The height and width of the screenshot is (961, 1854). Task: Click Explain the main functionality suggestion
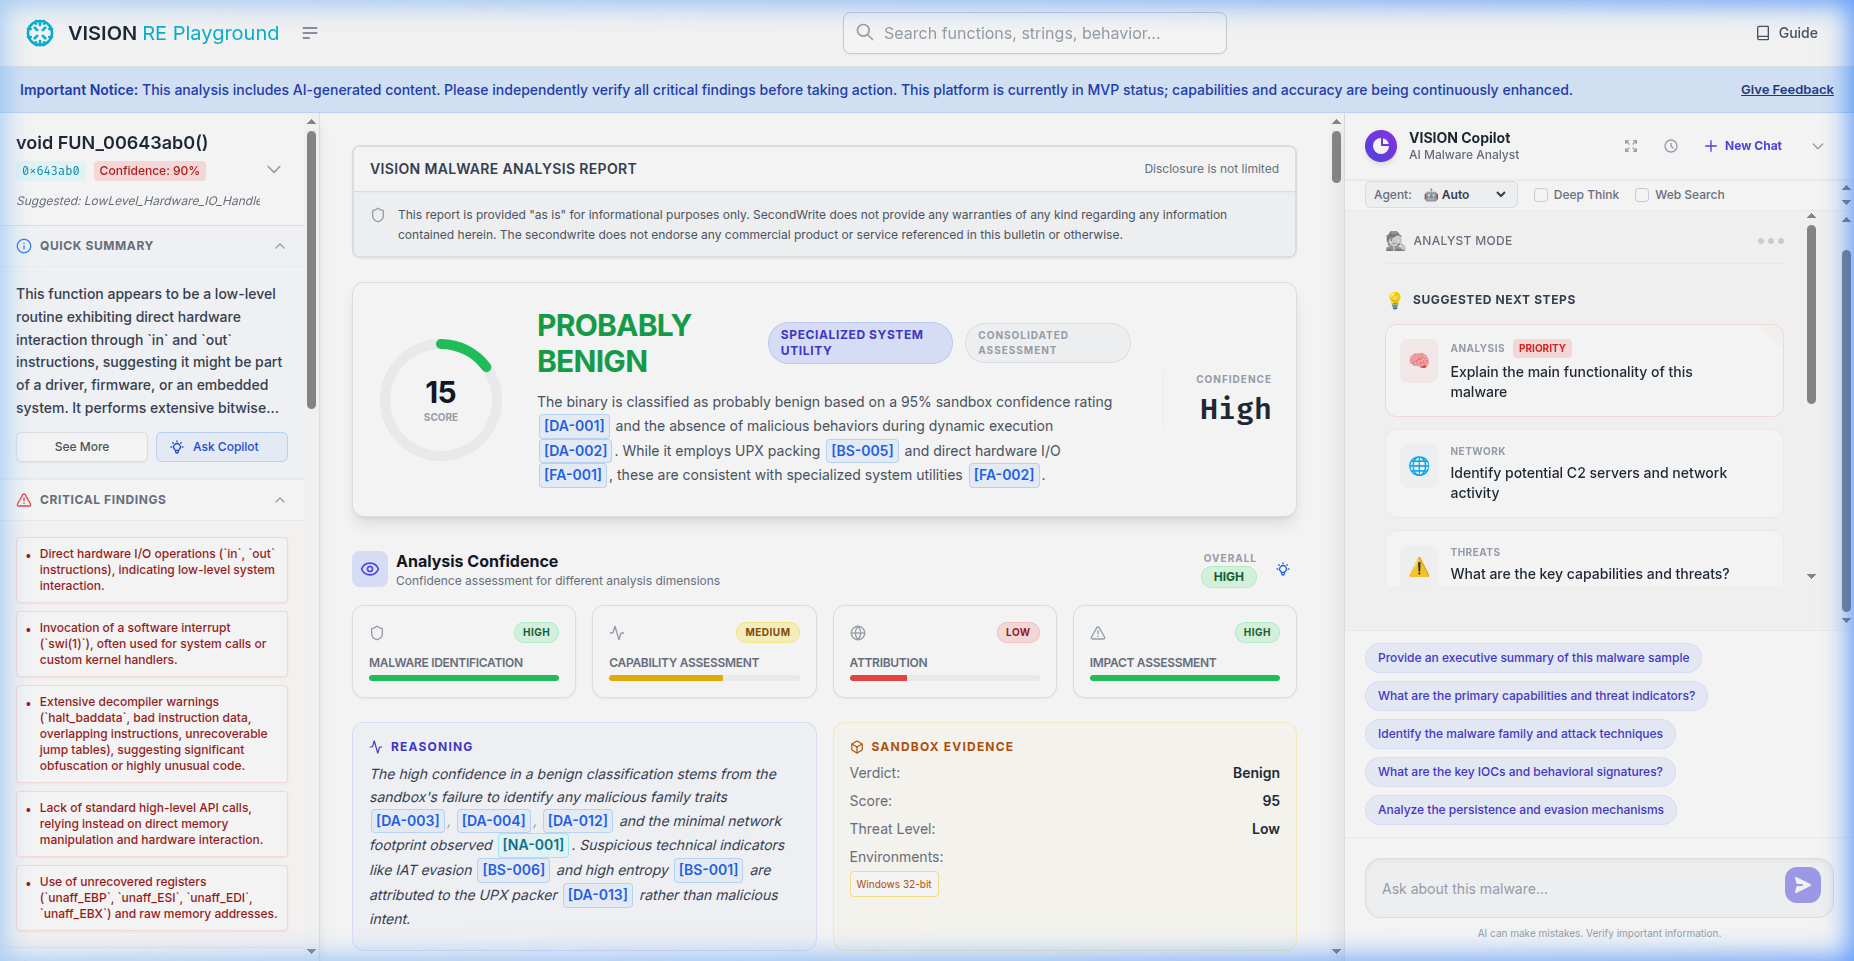pos(1584,370)
